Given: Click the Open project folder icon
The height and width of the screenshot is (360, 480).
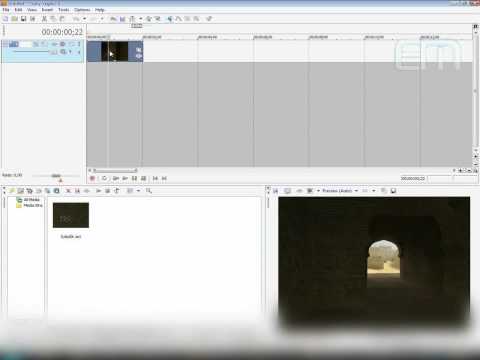Looking at the screenshot, I should 14,19.
